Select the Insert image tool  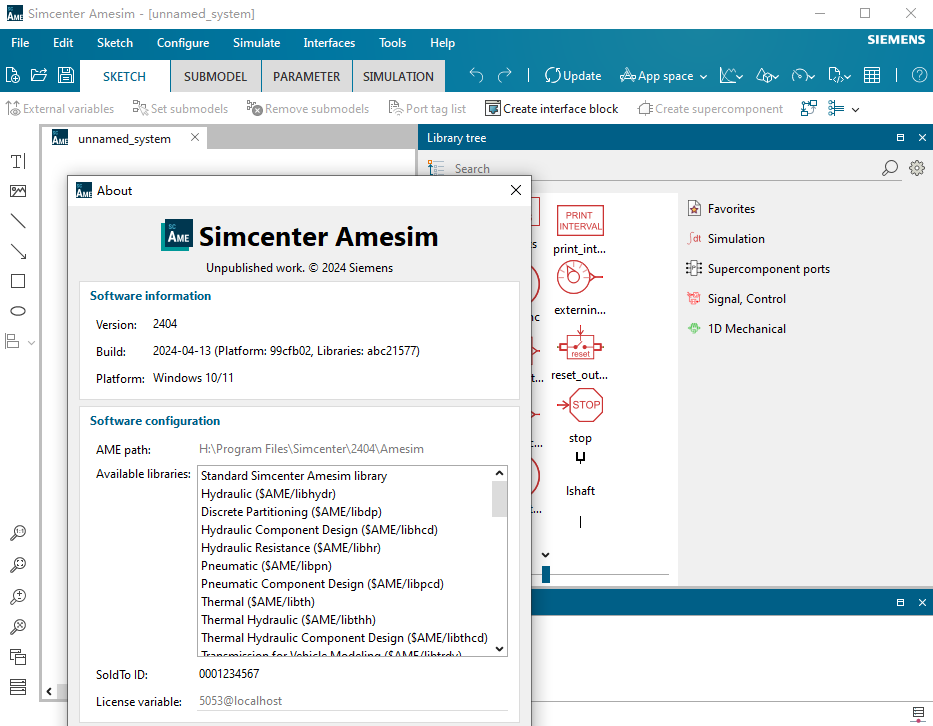coord(18,191)
